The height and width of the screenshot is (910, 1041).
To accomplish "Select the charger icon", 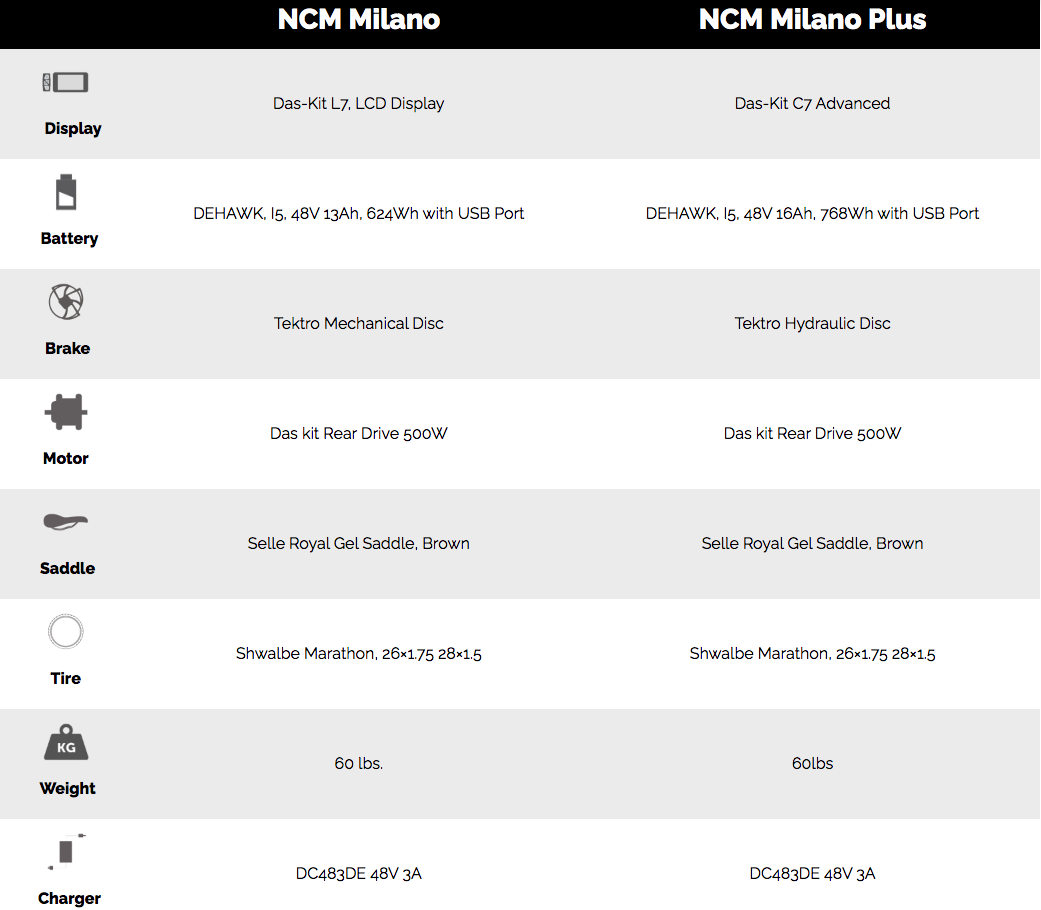I will [66, 851].
